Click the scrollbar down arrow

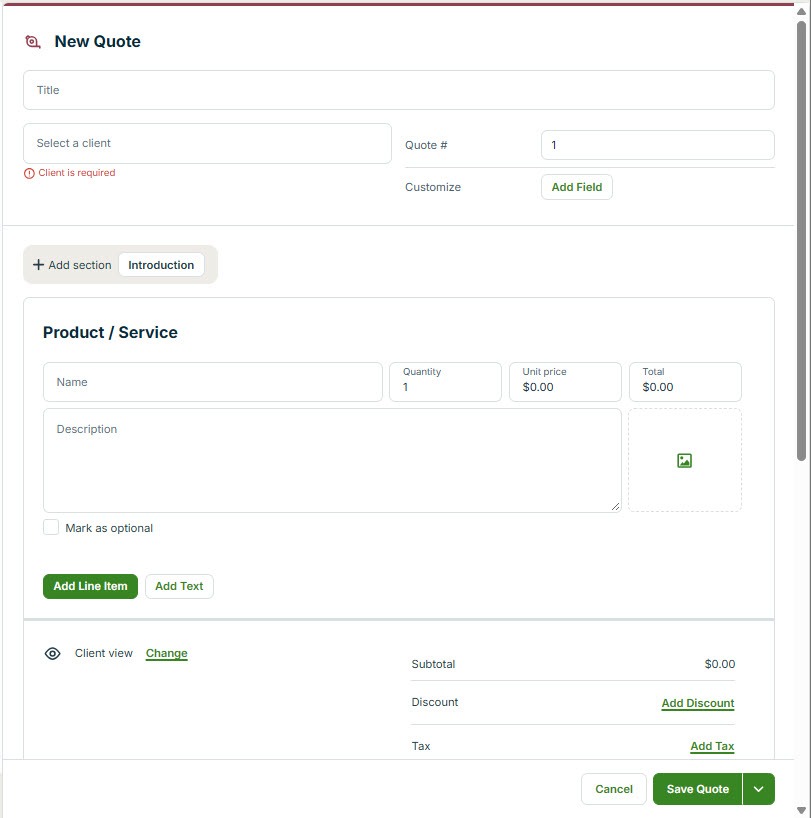[x=802, y=810]
